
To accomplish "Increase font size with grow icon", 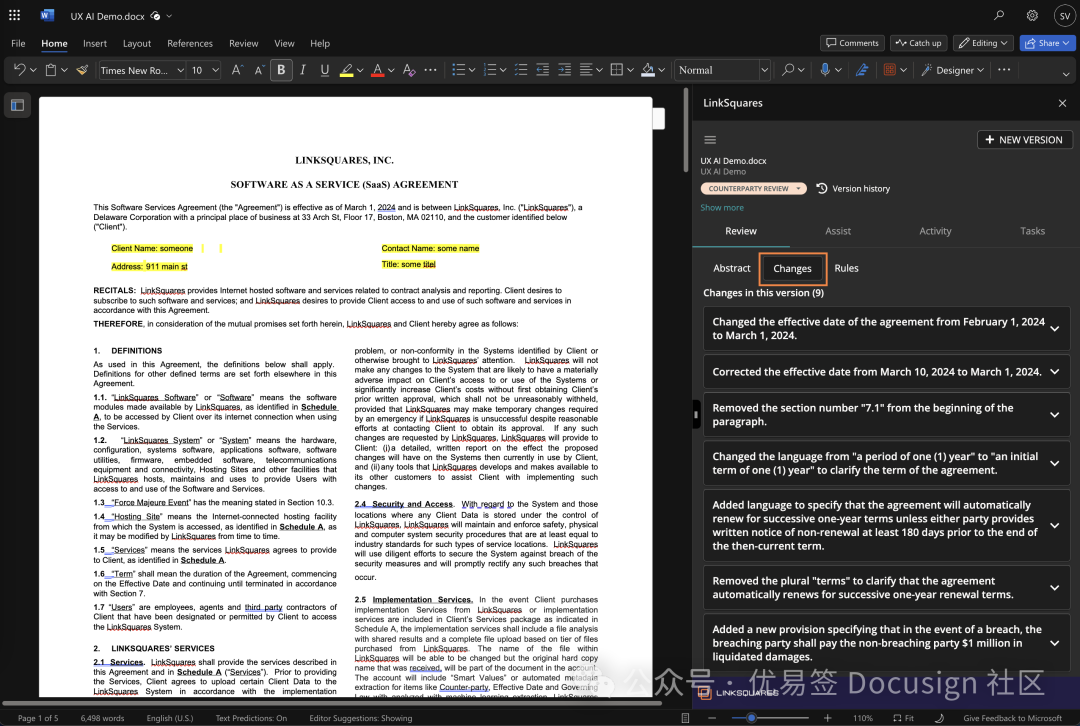I will pyautogui.click(x=236, y=70).
